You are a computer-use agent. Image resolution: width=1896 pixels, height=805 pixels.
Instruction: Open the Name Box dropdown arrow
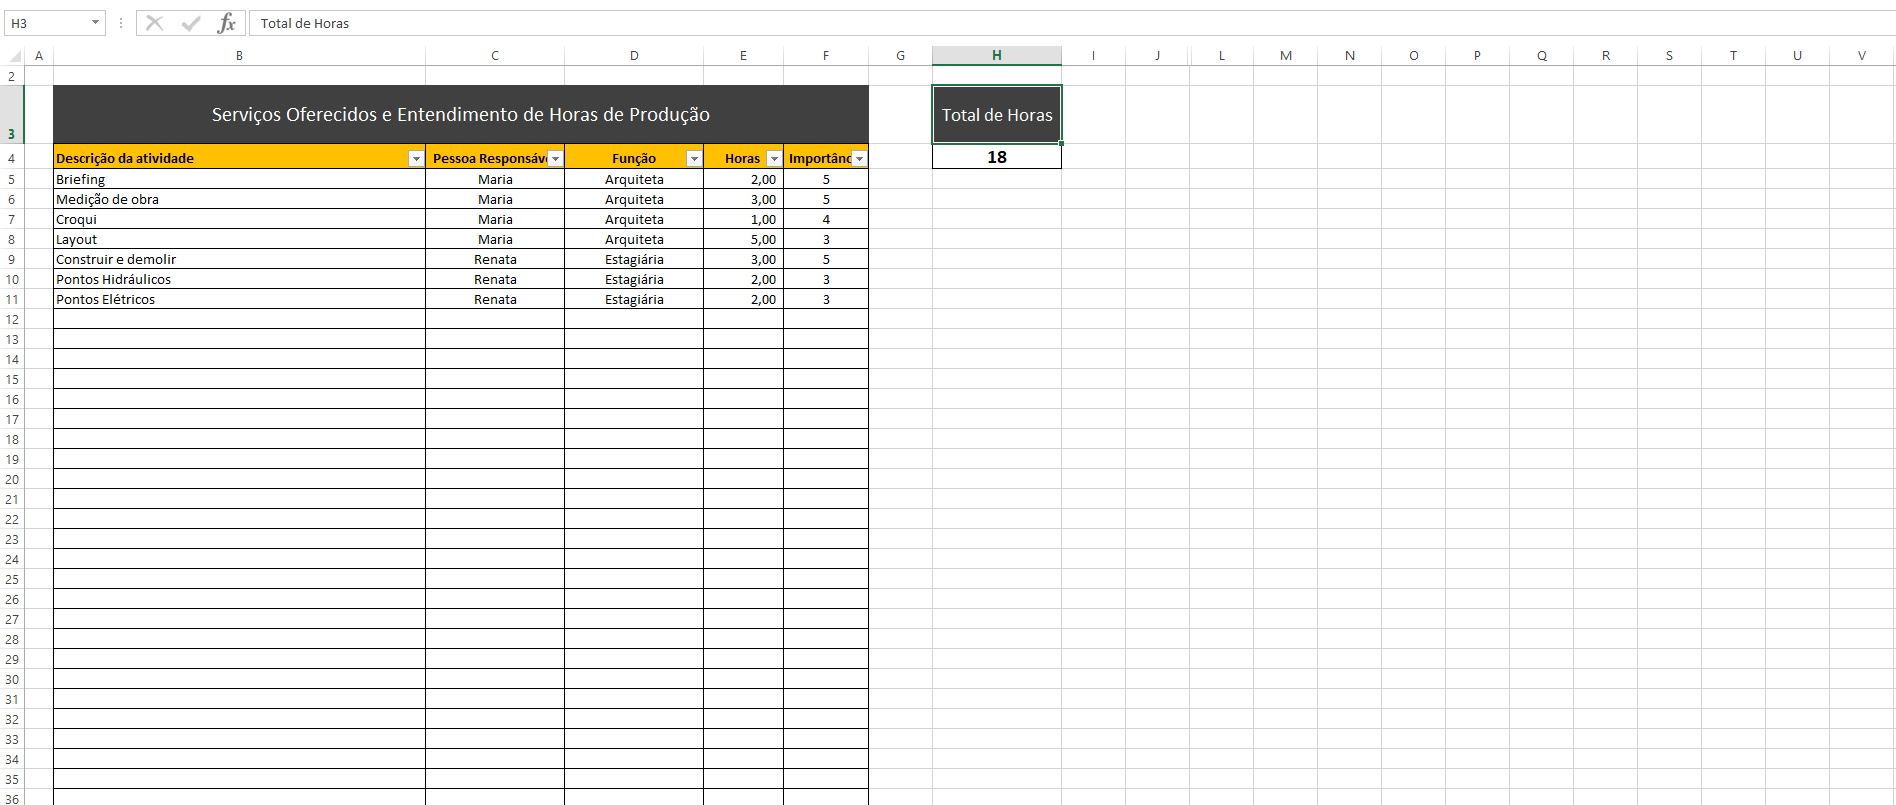(96, 23)
